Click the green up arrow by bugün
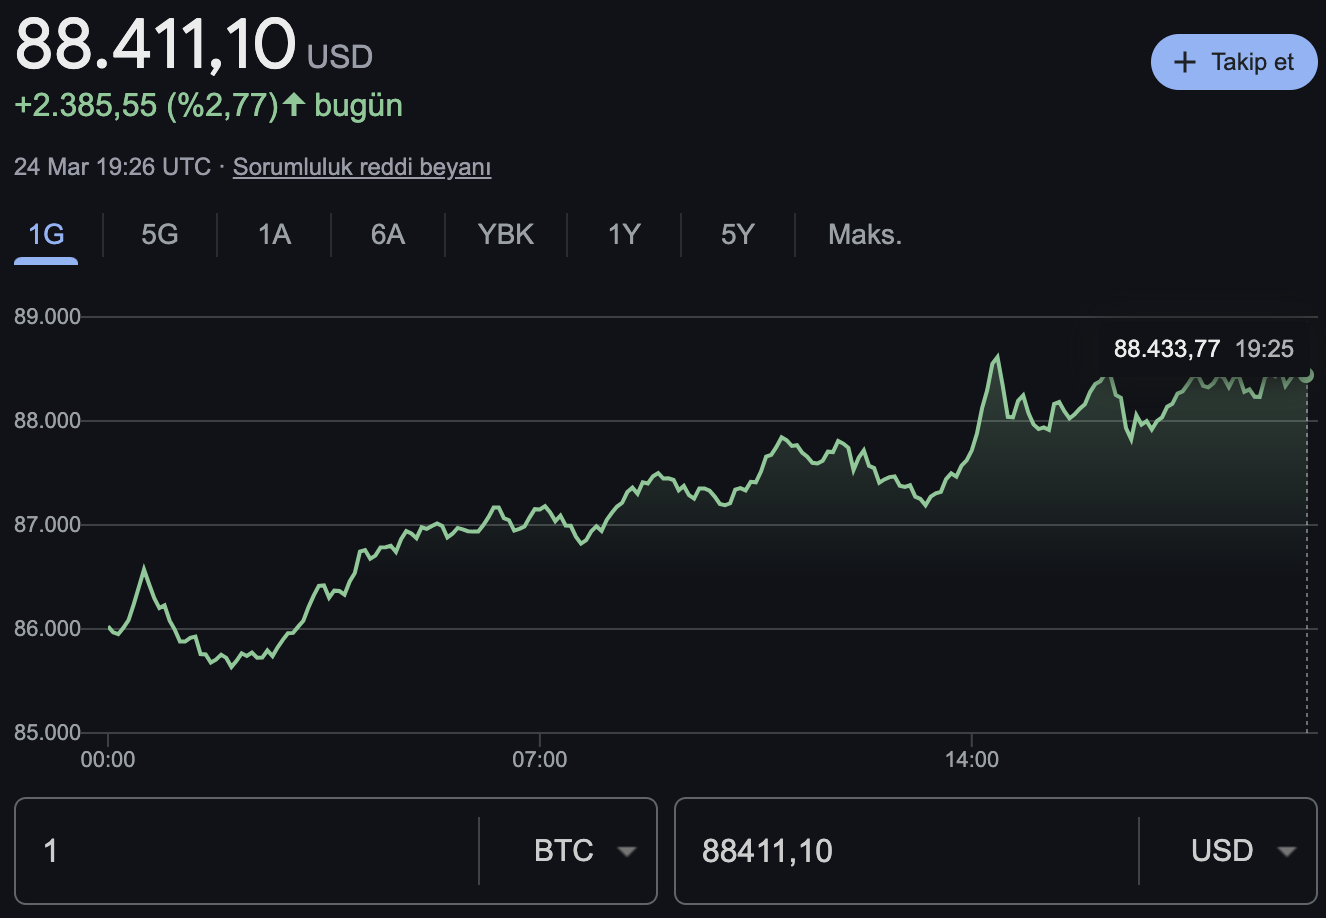The image size is (1326, 918). (294, 104)
